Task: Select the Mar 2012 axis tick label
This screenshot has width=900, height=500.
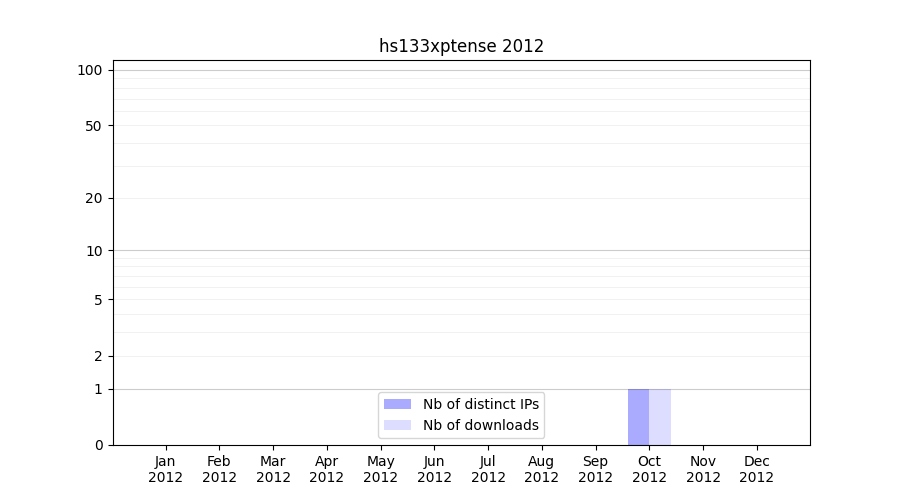Action: coord(273,469)
